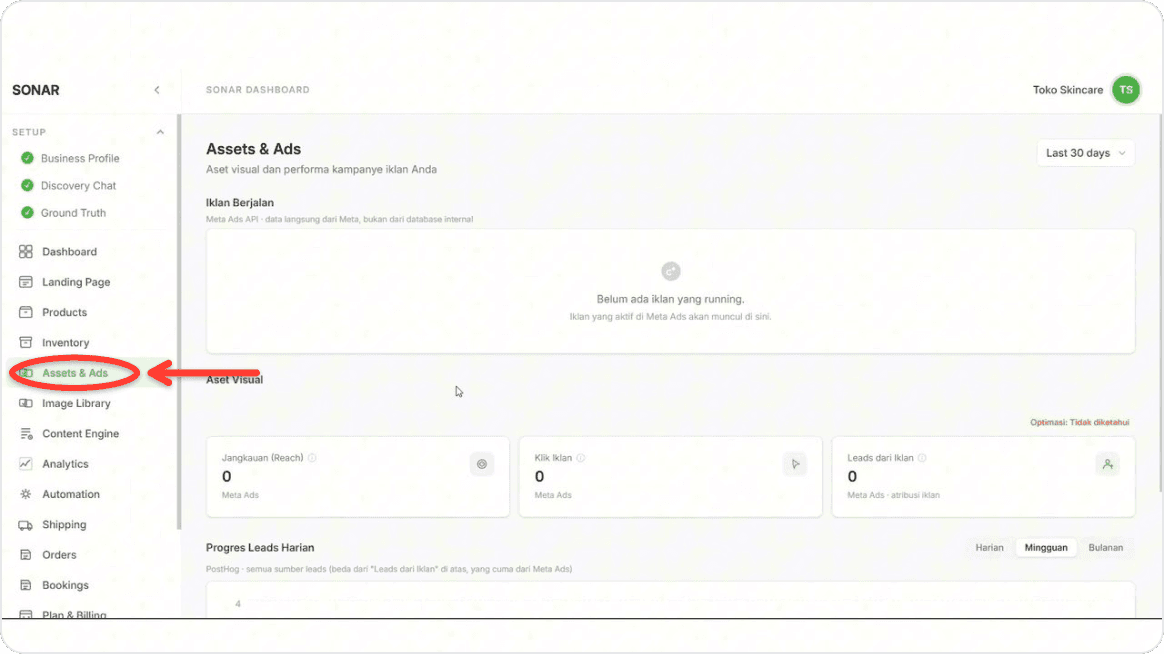This screenshot has height=654, width=1164.
Task: Open the Products section
Action: click(x=65, y=313)
